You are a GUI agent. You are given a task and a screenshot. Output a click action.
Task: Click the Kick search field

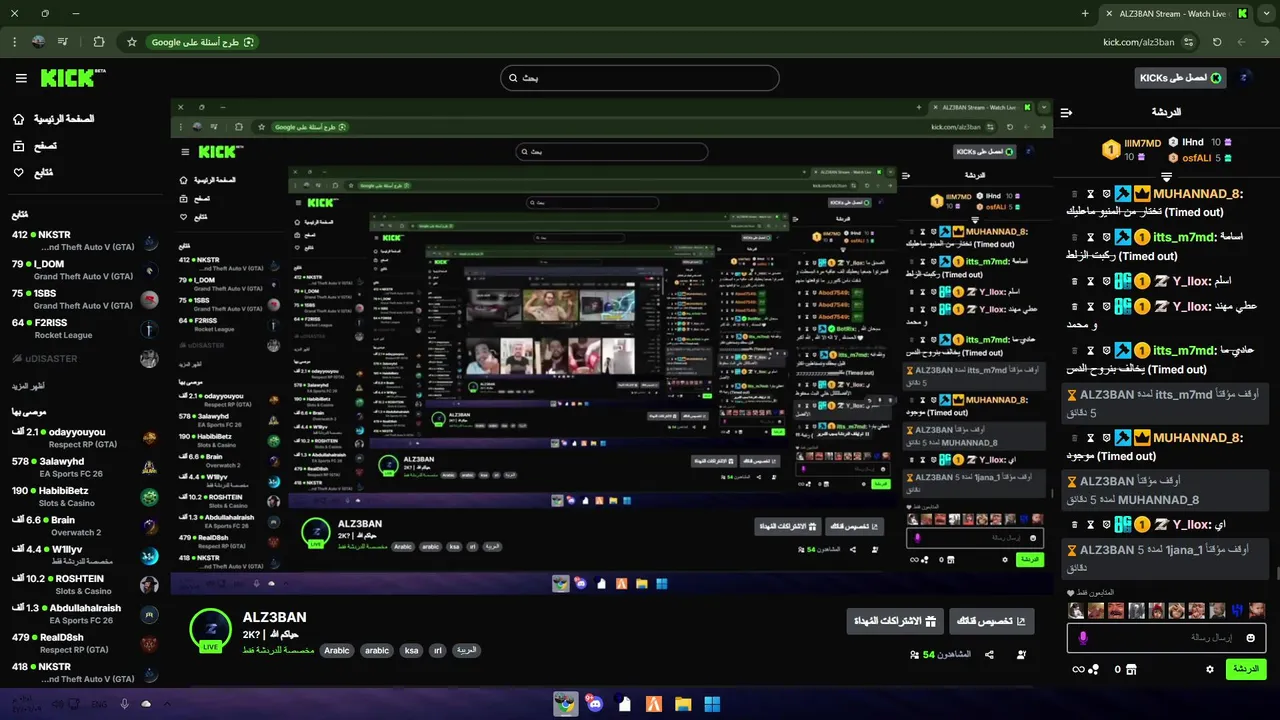(640, 78)
